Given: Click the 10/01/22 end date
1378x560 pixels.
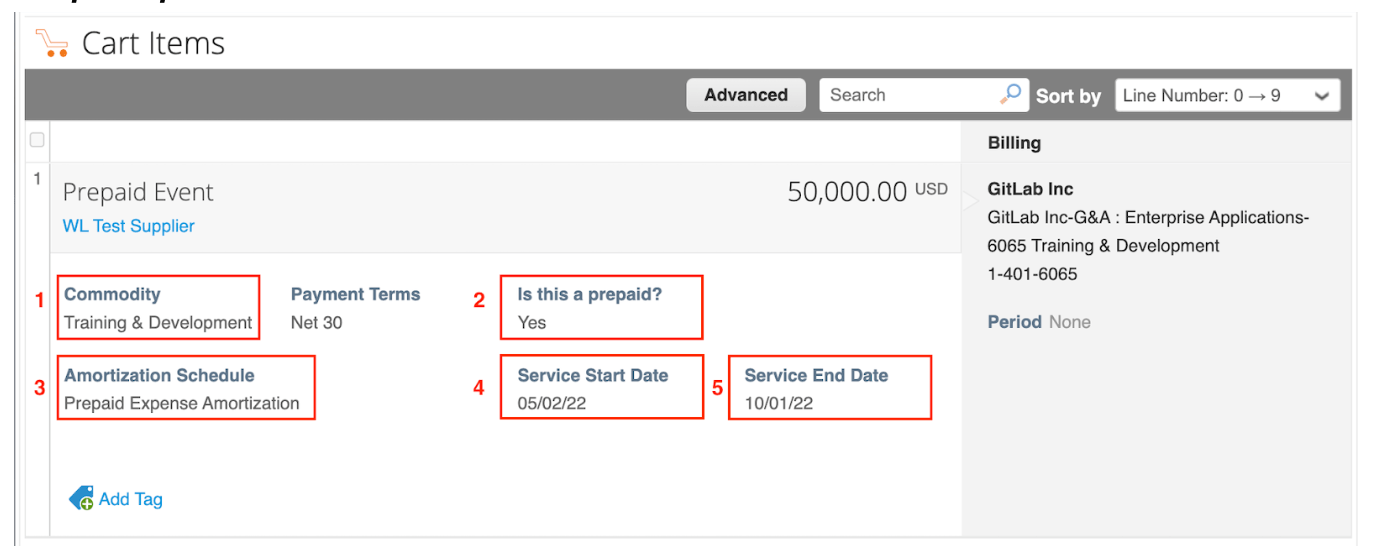Looking at the screenshot, I should pos(779,404).
